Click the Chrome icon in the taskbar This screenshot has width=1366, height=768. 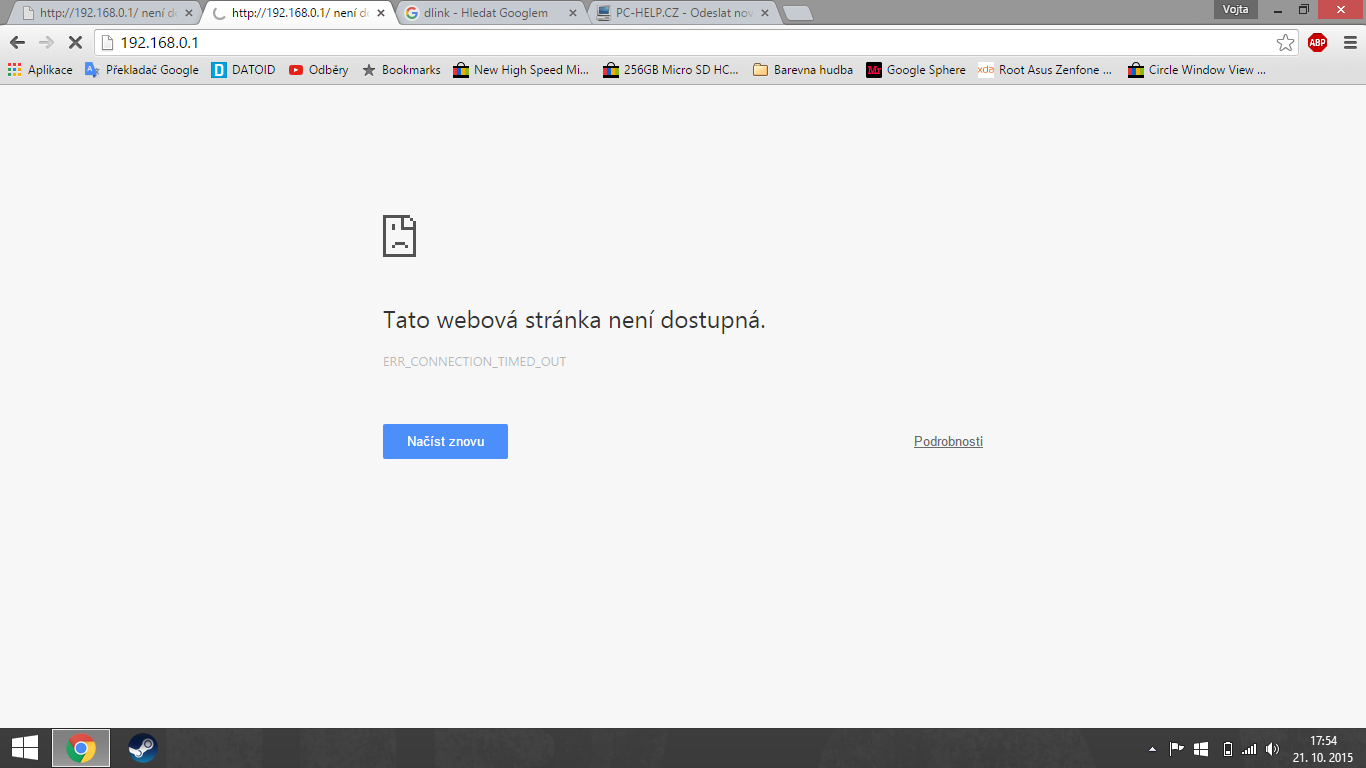click(81, 748)
